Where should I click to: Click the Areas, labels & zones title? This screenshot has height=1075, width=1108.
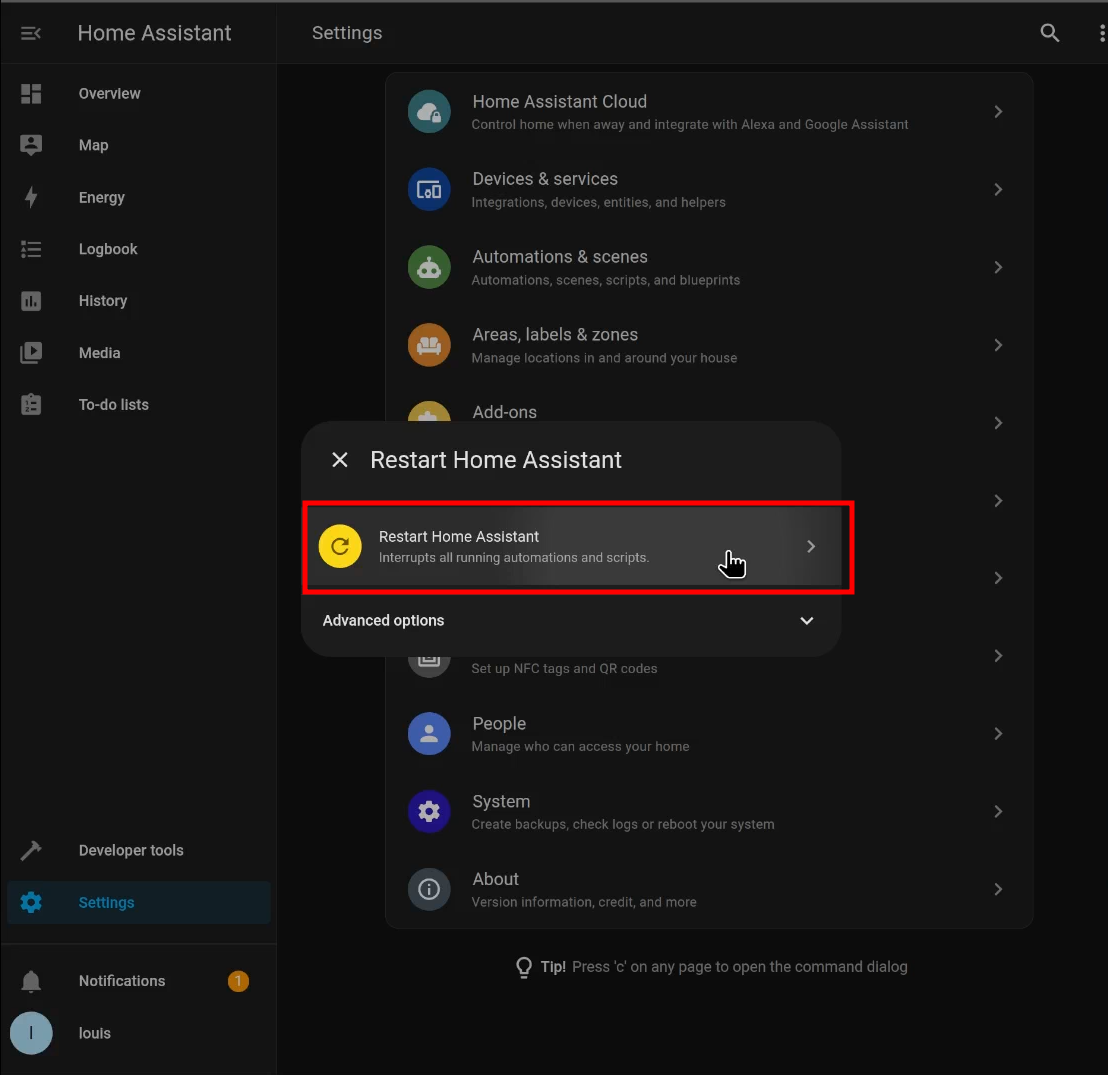[x=555, y=335]
